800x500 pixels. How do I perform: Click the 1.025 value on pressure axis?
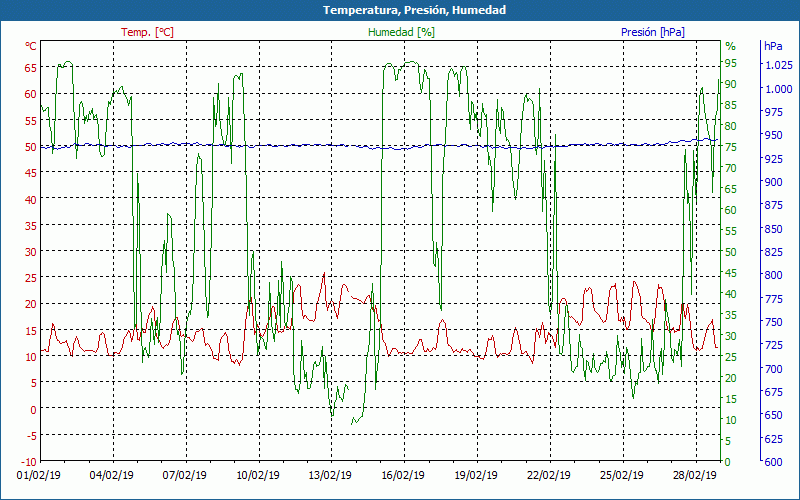[x=779, y=65]
